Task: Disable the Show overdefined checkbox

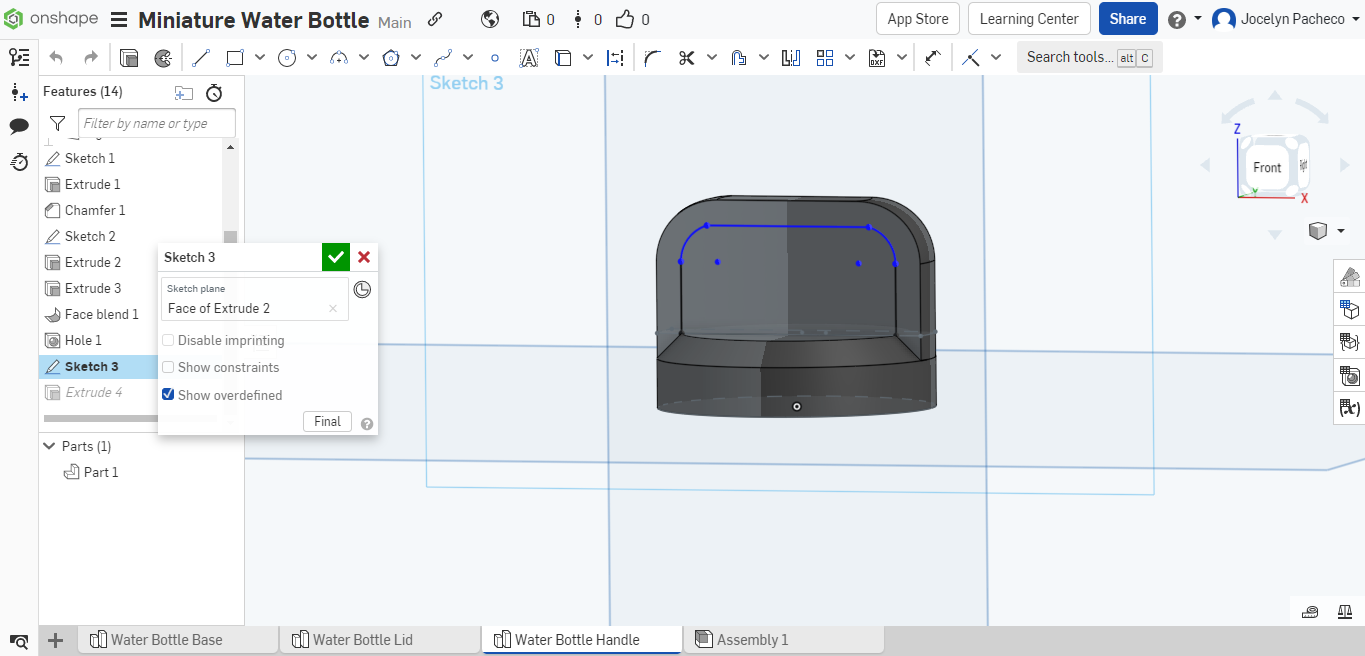Action: (x=167, y=394)
